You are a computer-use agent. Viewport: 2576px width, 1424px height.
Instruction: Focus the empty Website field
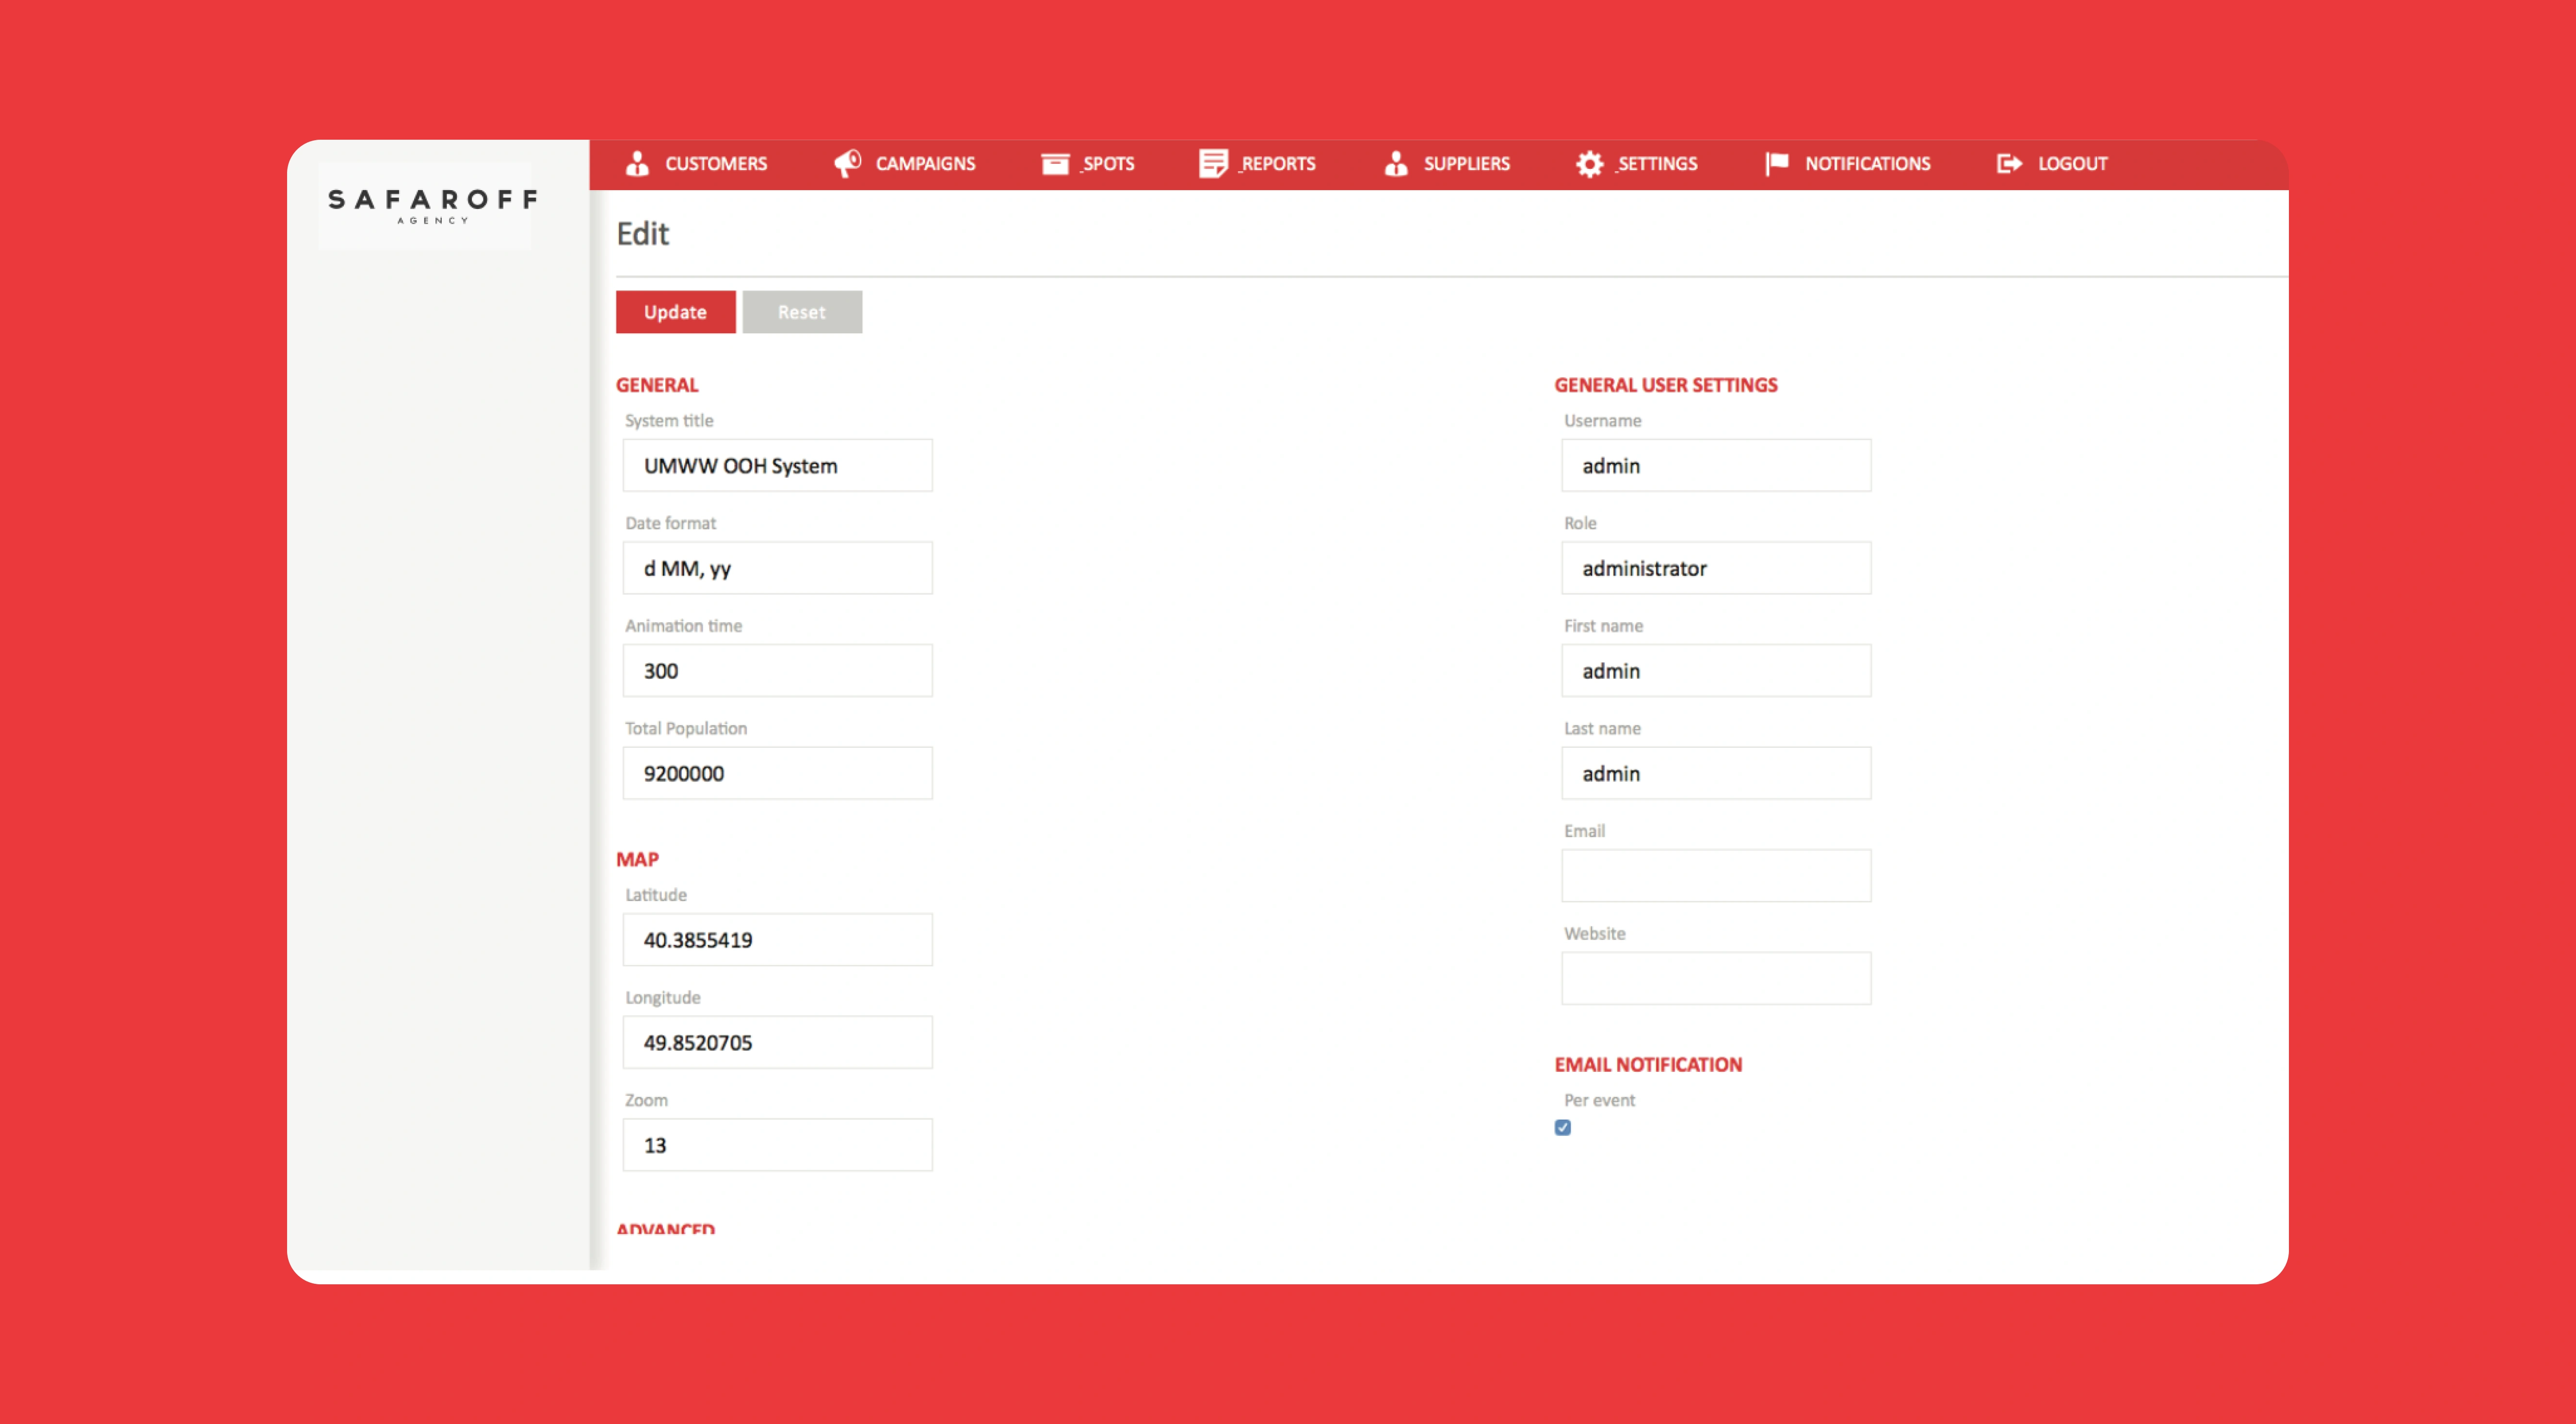tap(1716, 978)
